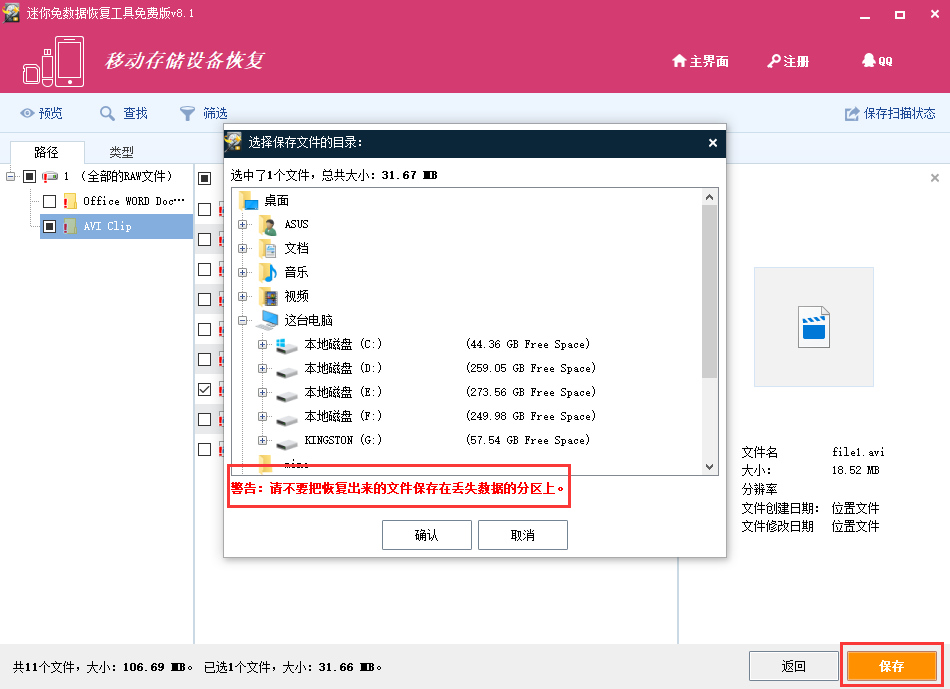Click 保存扫描状态 export icon
The height and width of the screenshot is (689, 950).
click(852, 113)
